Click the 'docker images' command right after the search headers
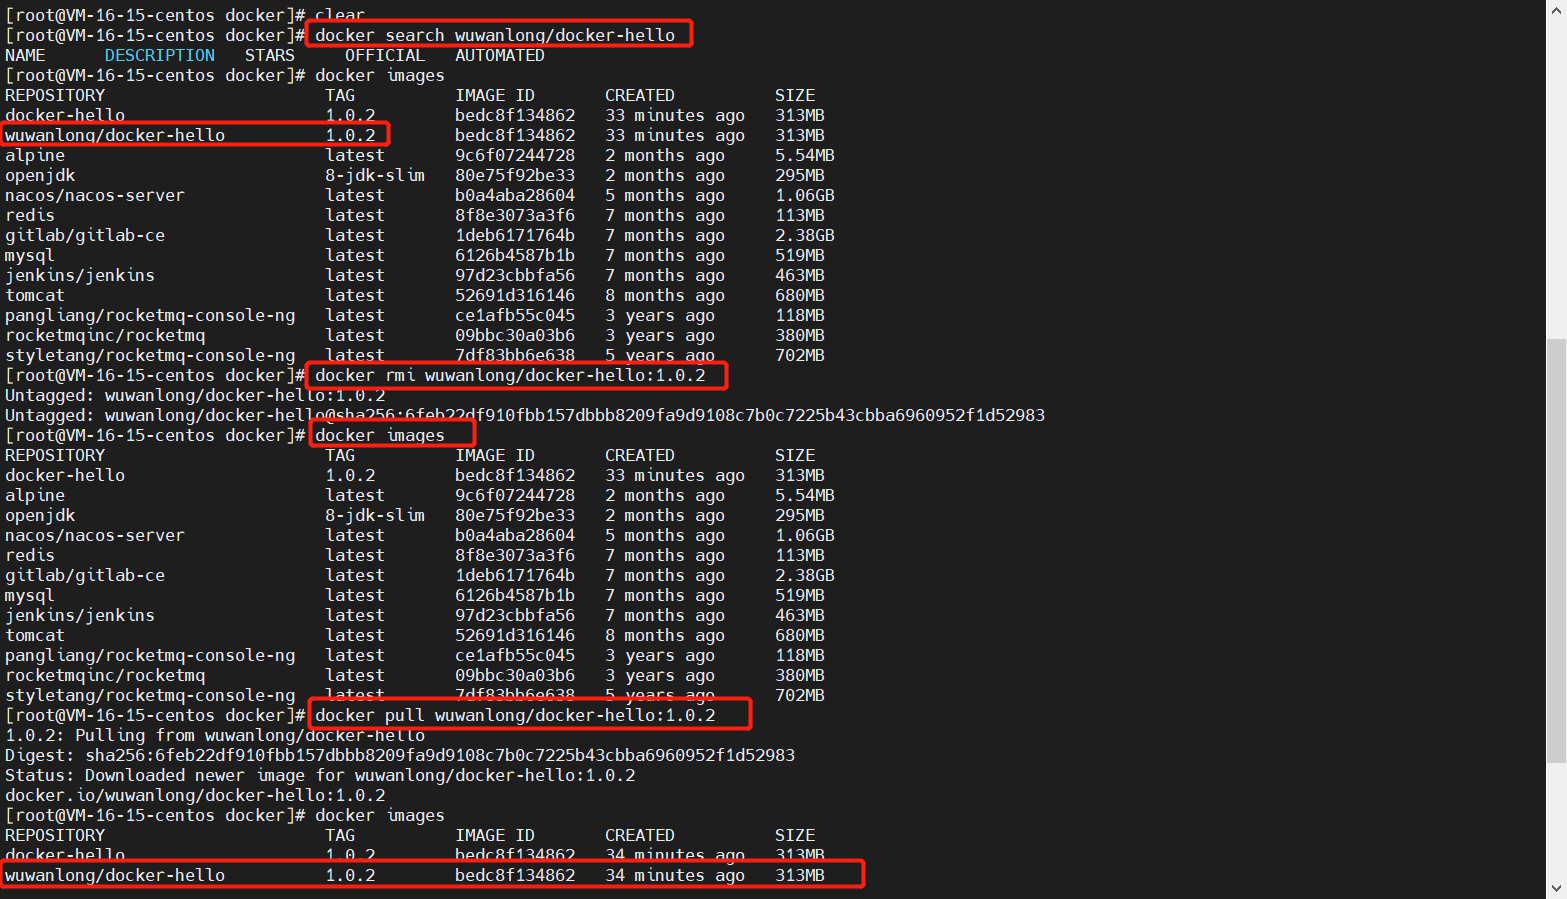The width and height of the screenshot is (1567, 899). pyautogui.click(x=380, y=75)
